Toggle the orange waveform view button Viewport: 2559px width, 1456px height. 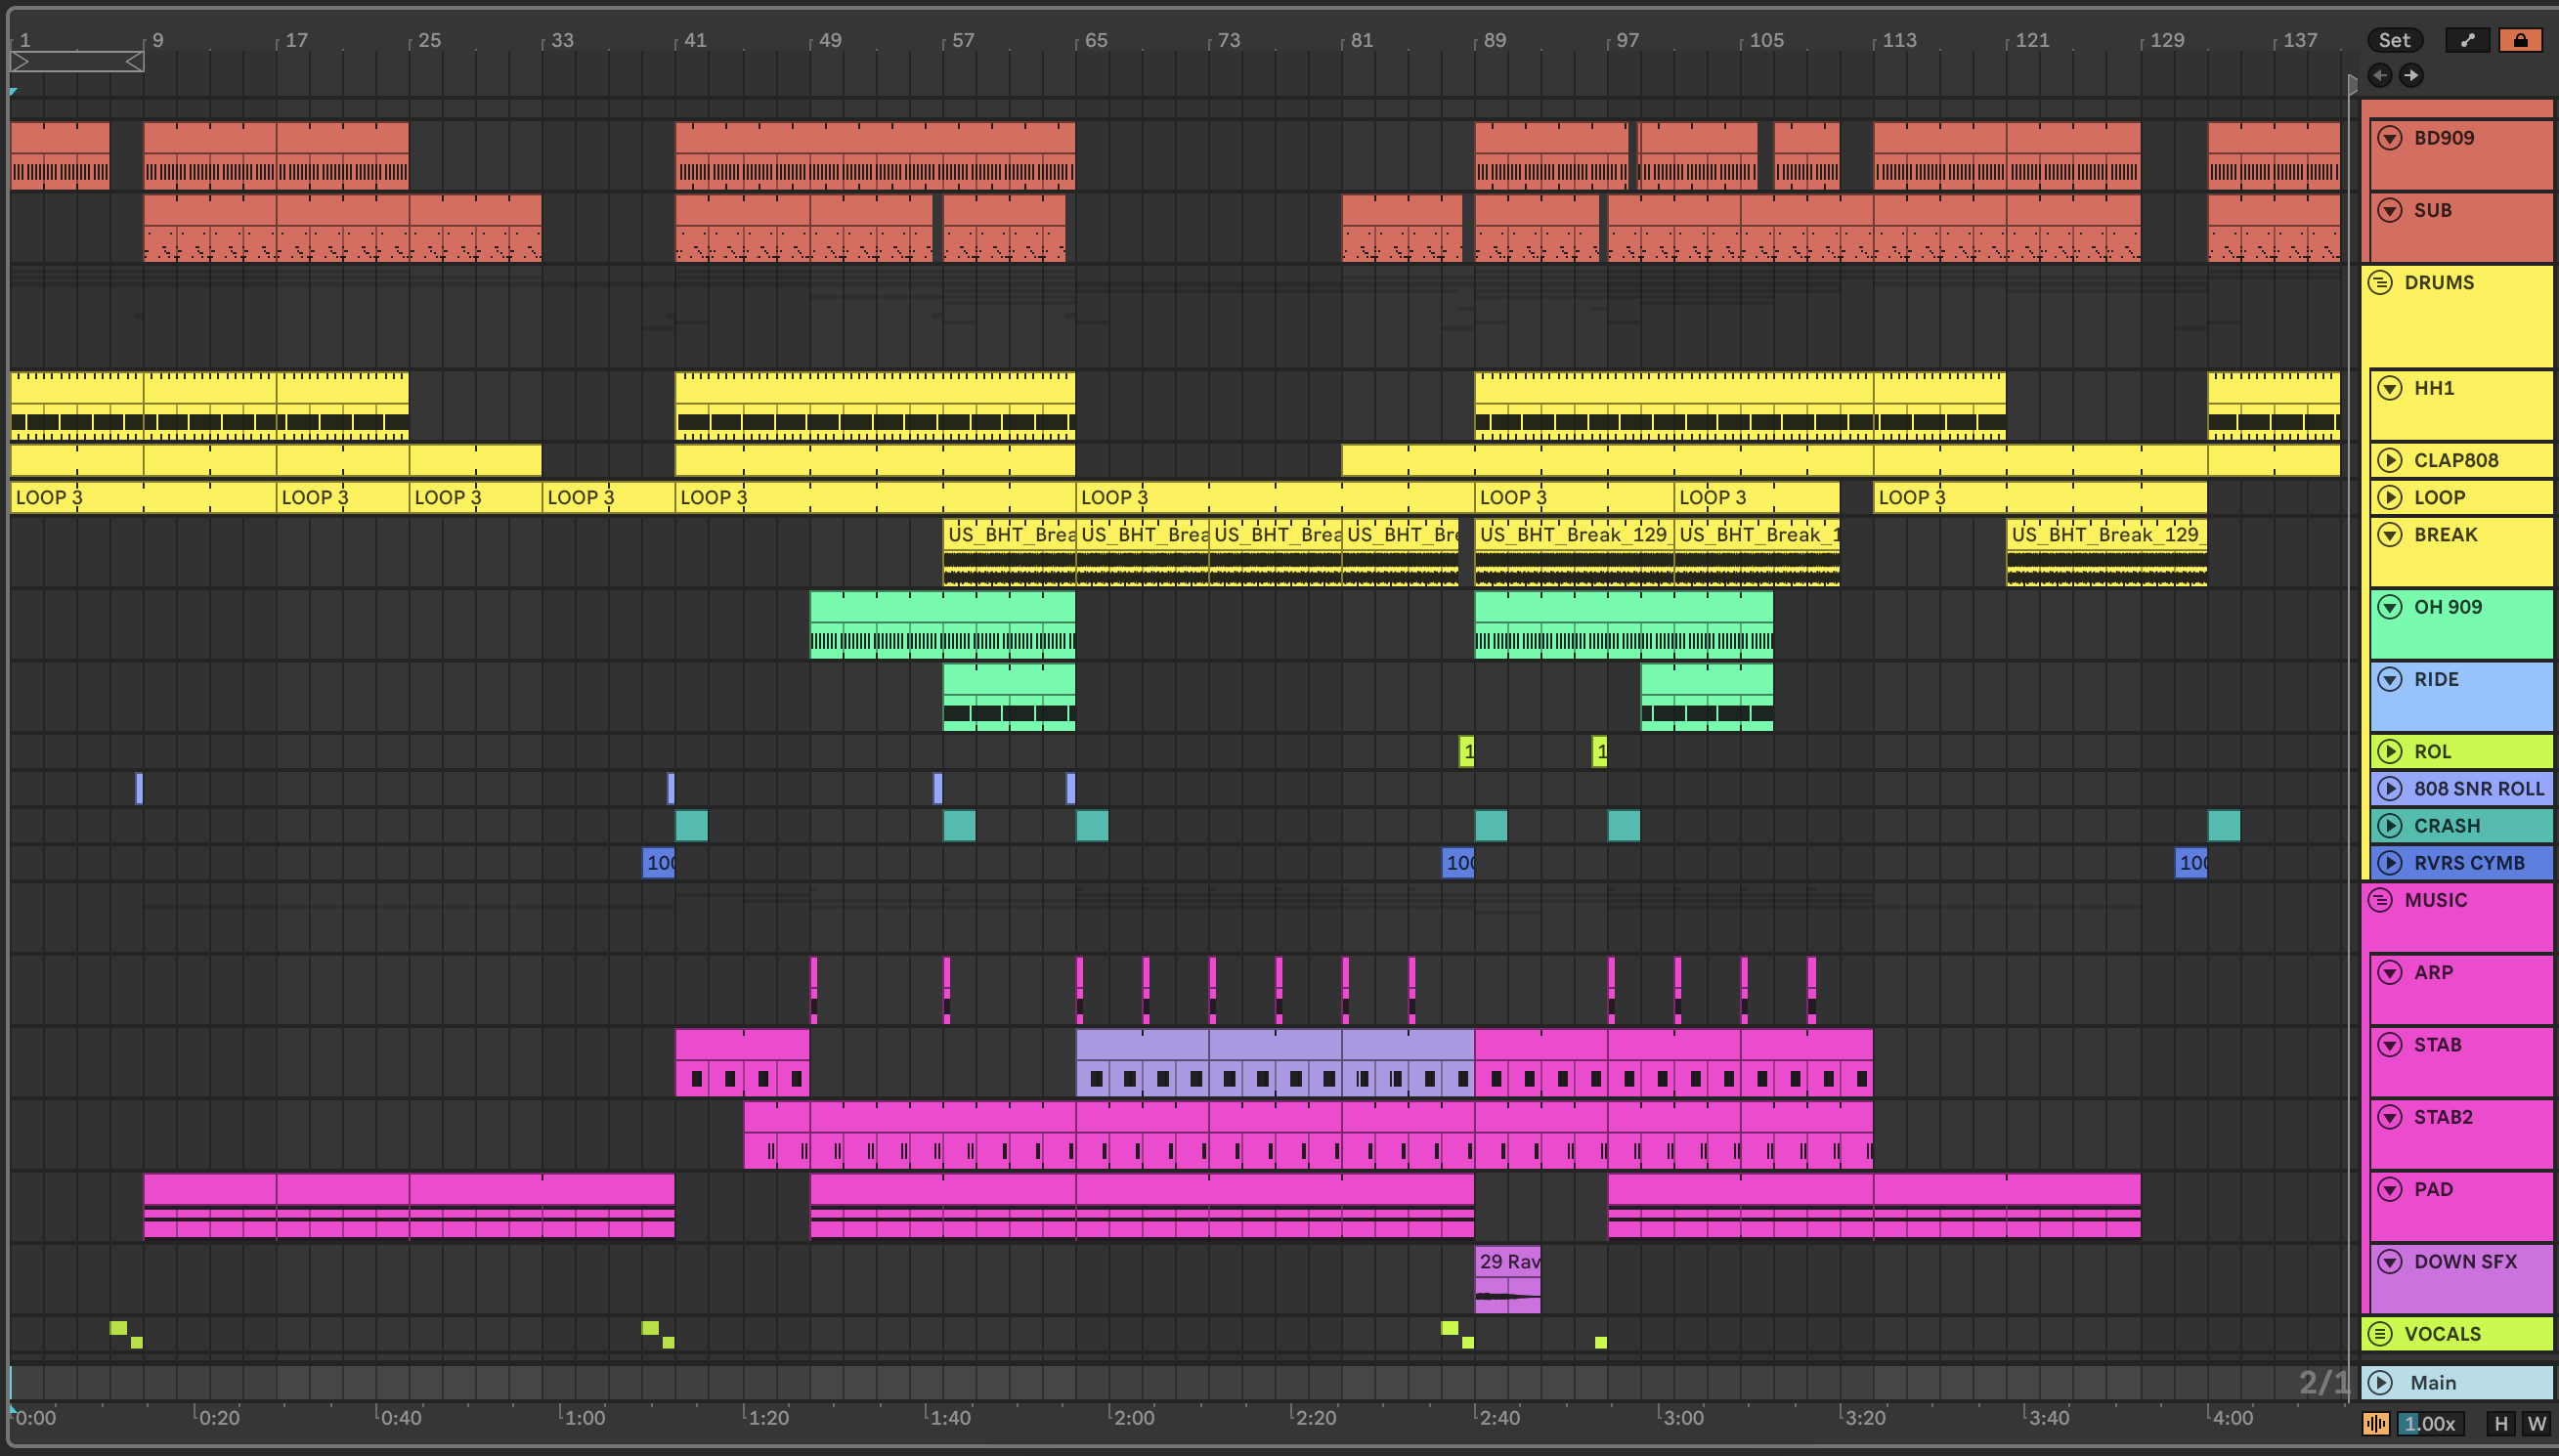pyautogui.click(x=2375, y=1424)
